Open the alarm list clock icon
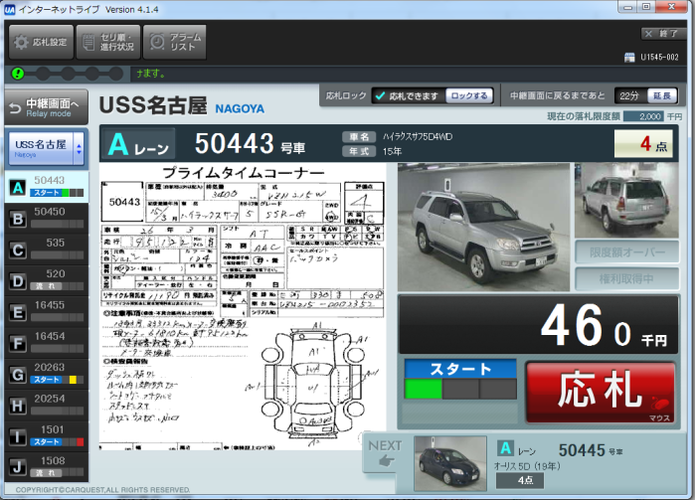This screenshot has width=695, height=500. (157, 42)
